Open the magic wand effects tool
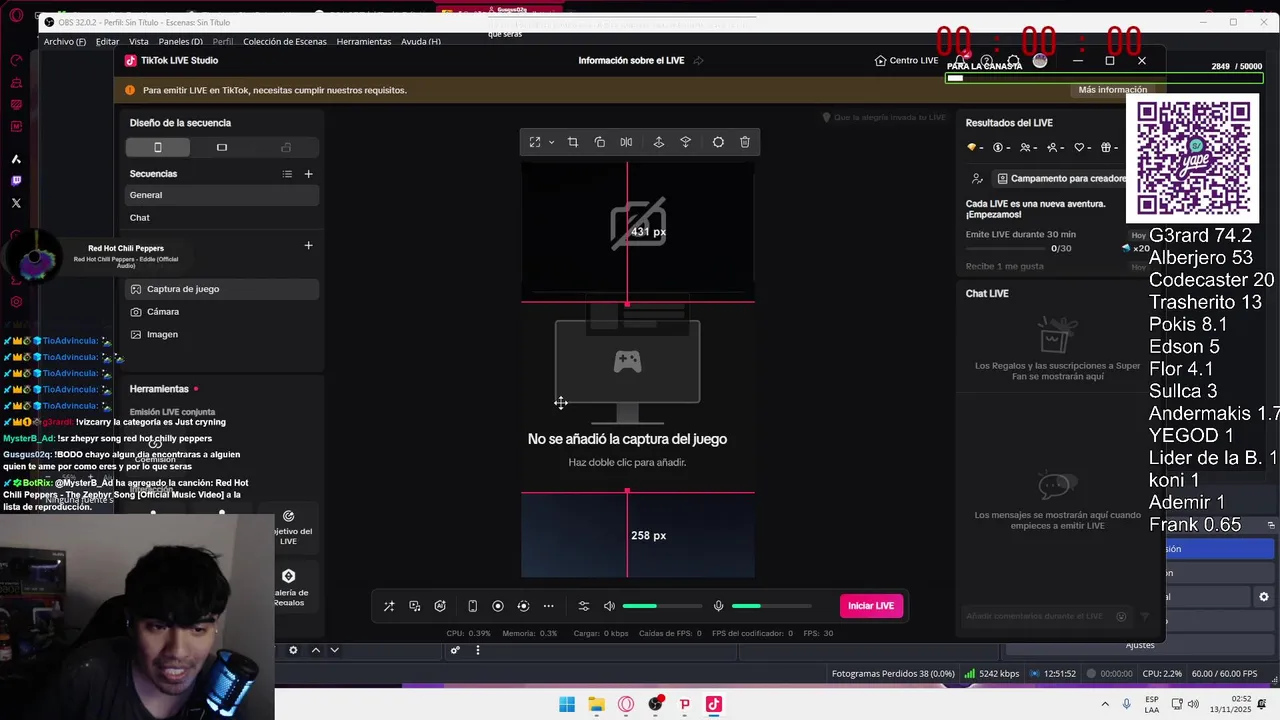The width and height of the screenshot is (1280, 720). [x=389, y=606]
